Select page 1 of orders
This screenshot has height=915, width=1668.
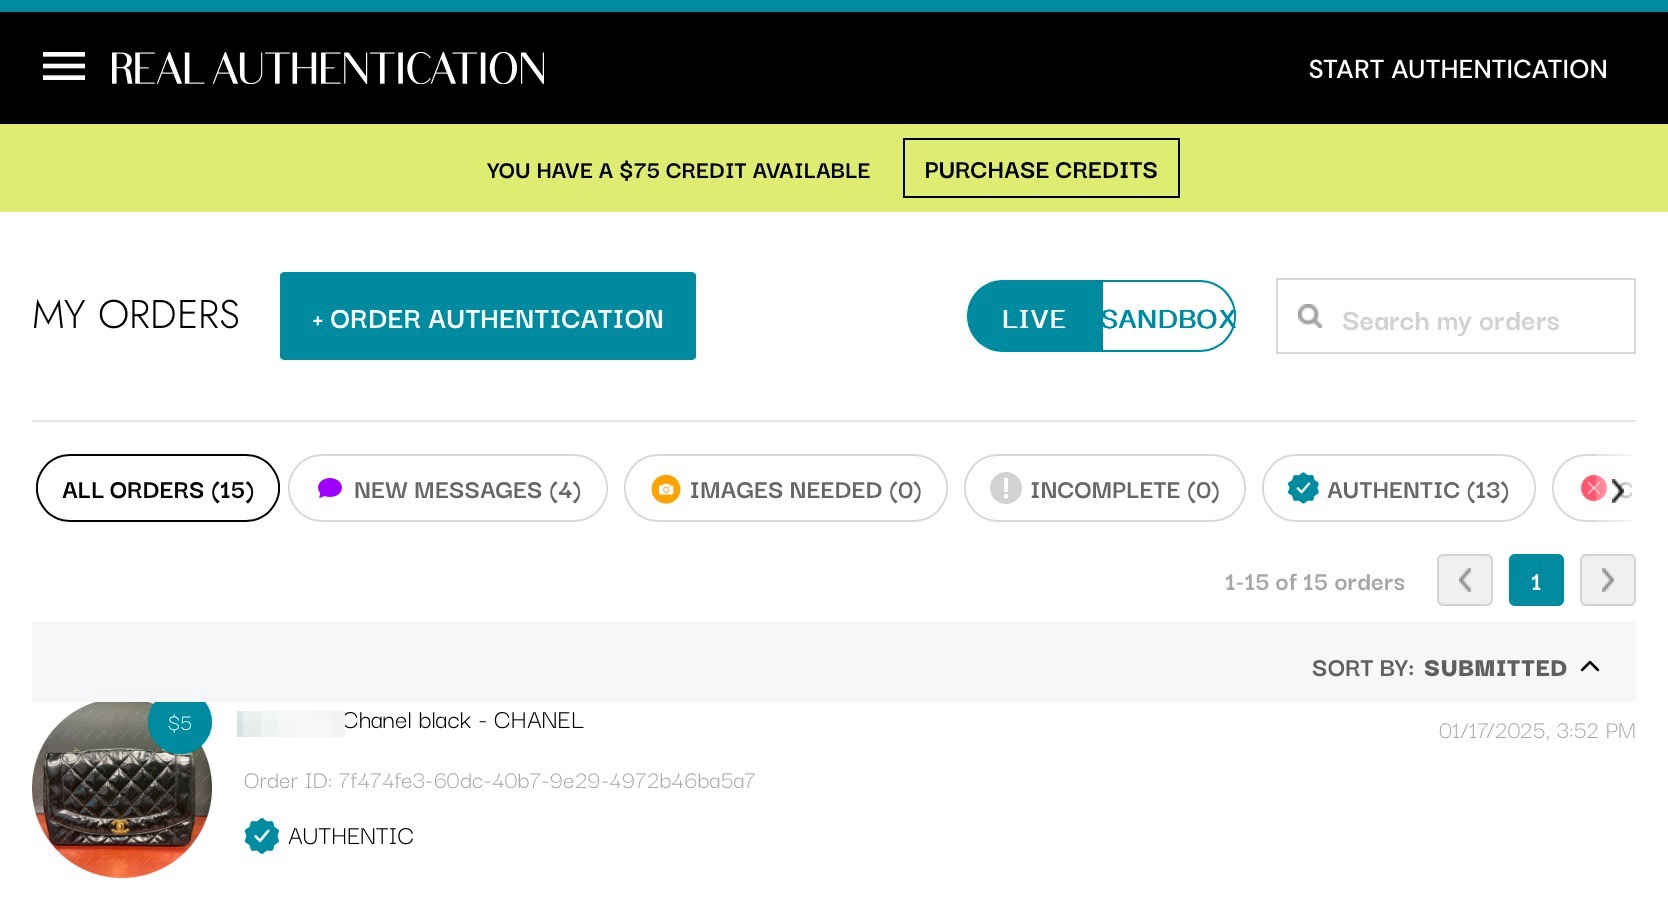point(1536,580)
